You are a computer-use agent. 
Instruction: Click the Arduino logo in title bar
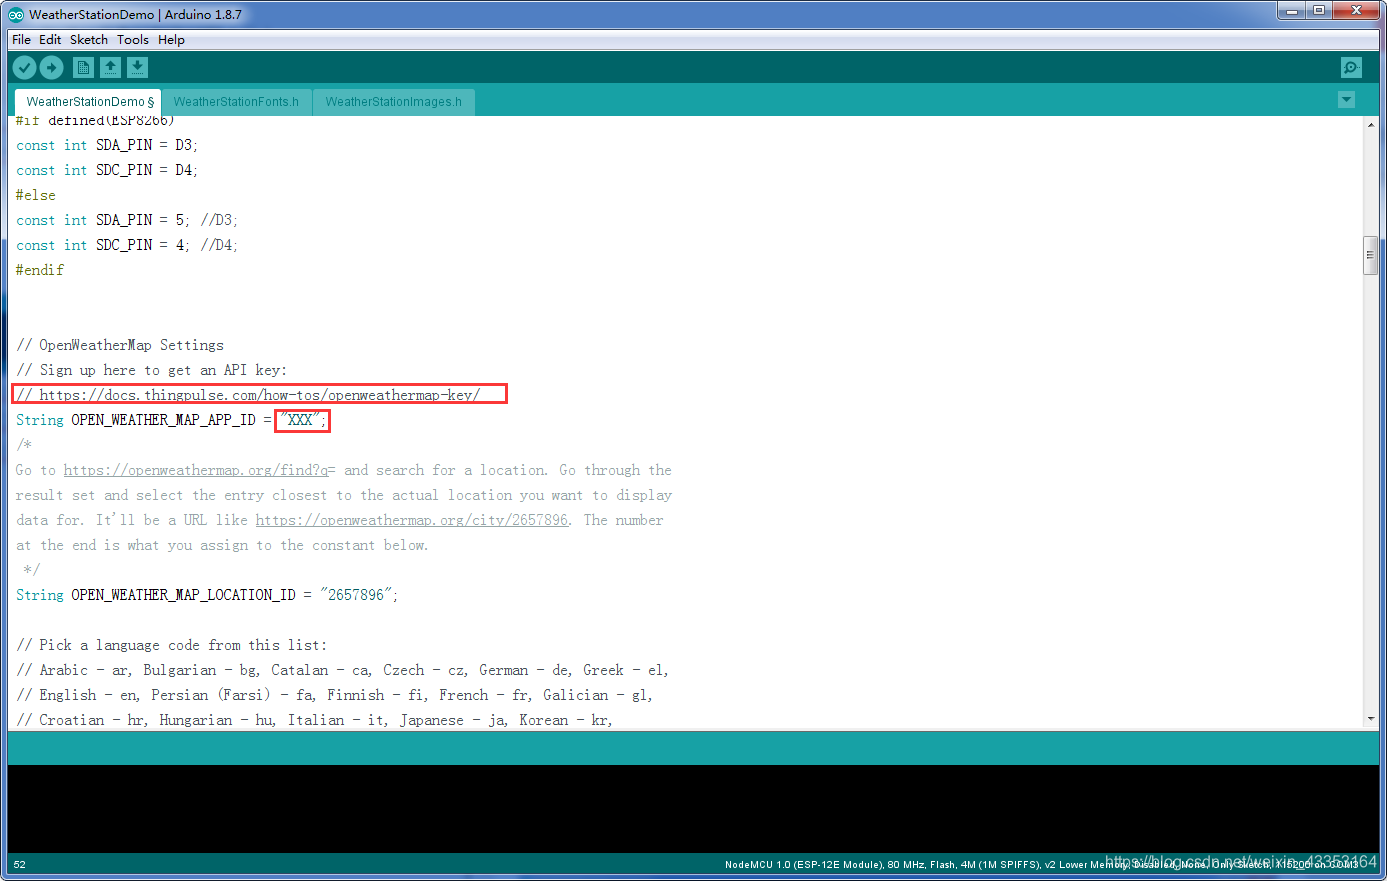click(16, 14)
